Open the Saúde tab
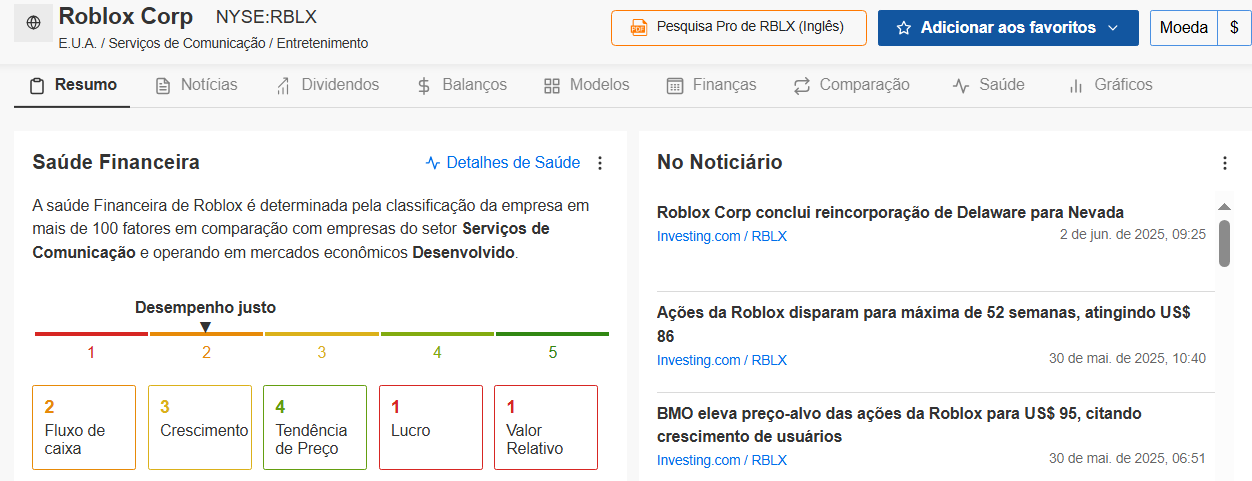This screenshot has height=481, width=1252. point(988,85)
